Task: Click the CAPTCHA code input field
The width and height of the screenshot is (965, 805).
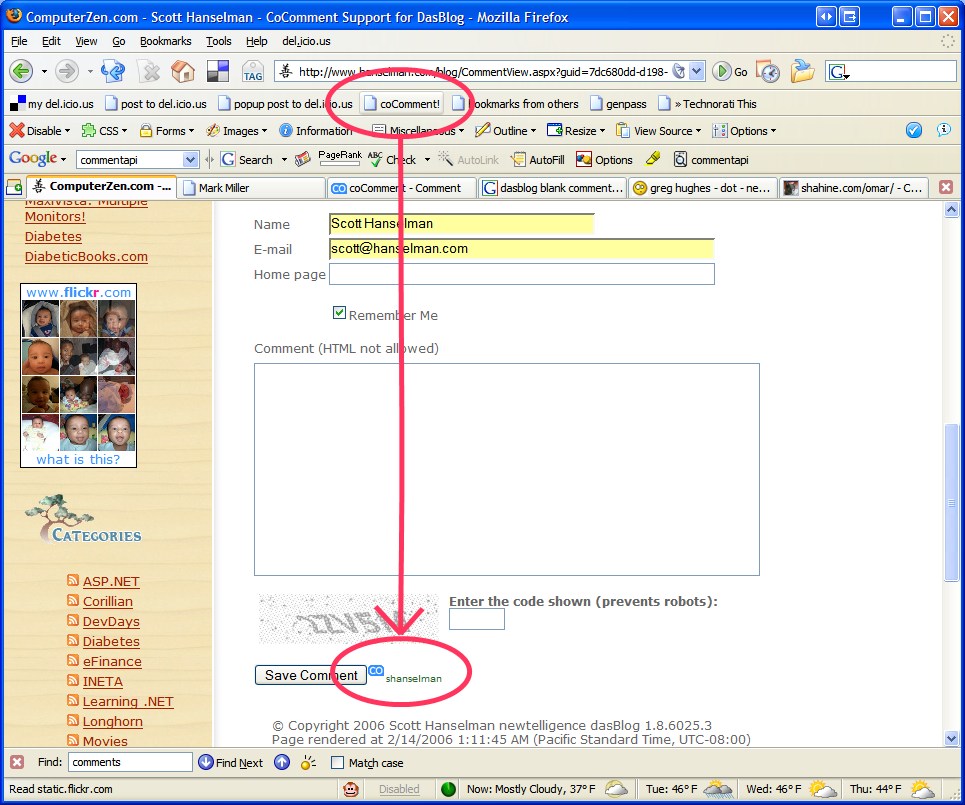Action: tap(476, 619)
